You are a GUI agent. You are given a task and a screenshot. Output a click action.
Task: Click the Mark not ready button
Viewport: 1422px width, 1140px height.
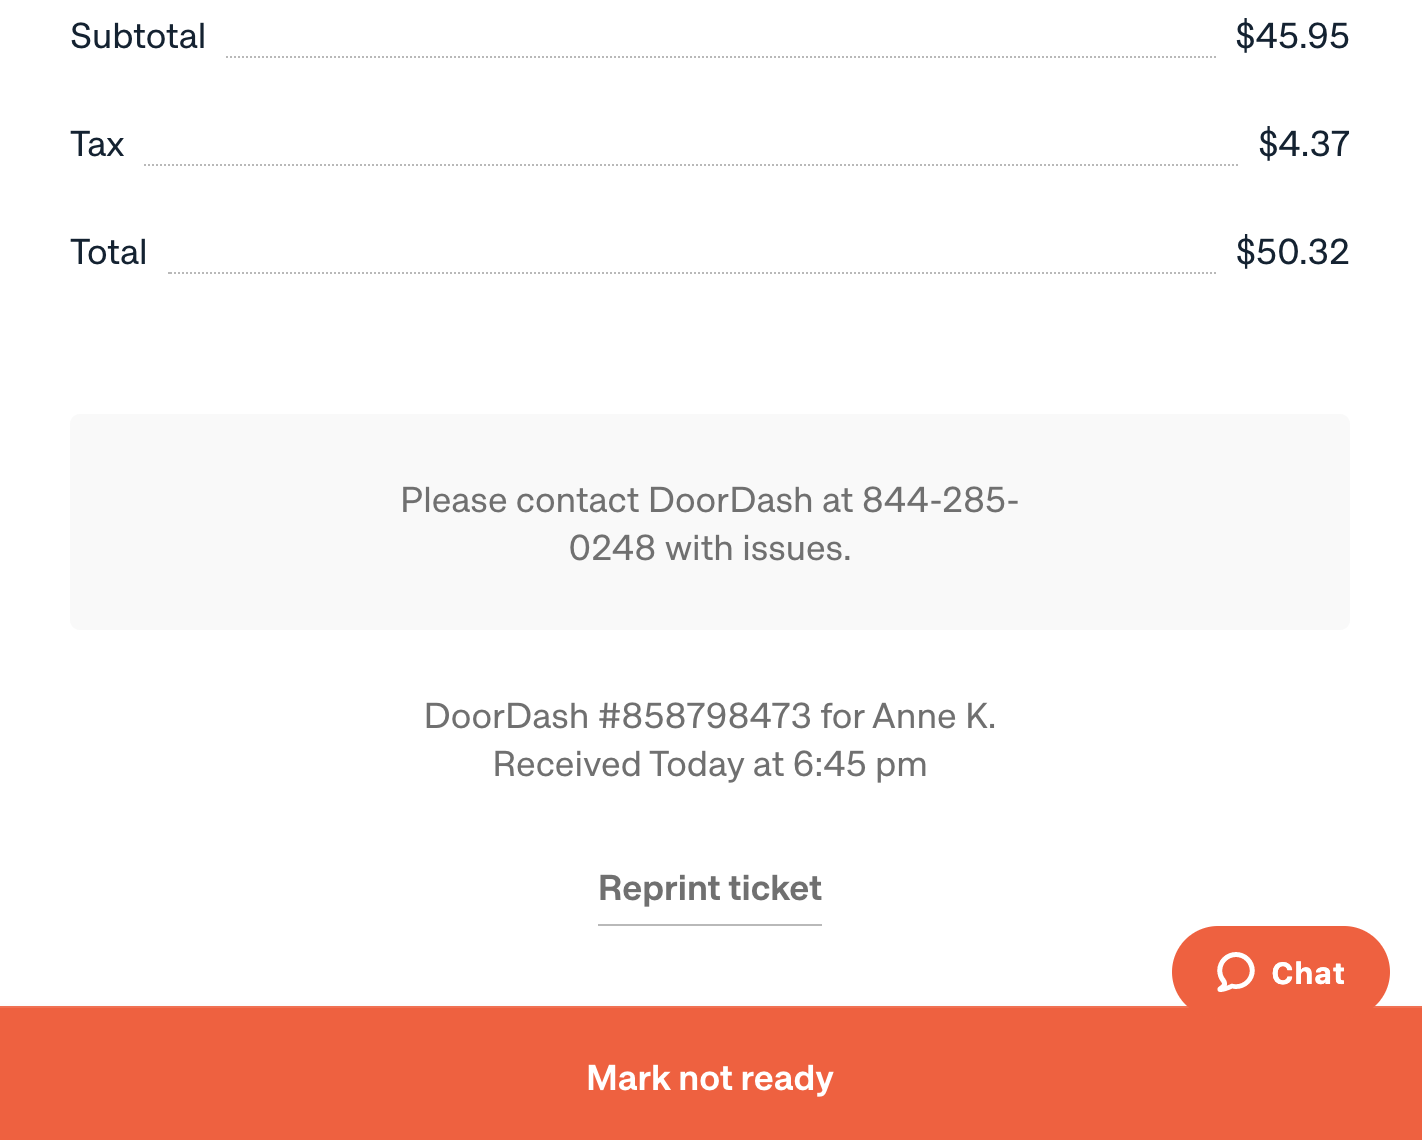point(710,1078)
